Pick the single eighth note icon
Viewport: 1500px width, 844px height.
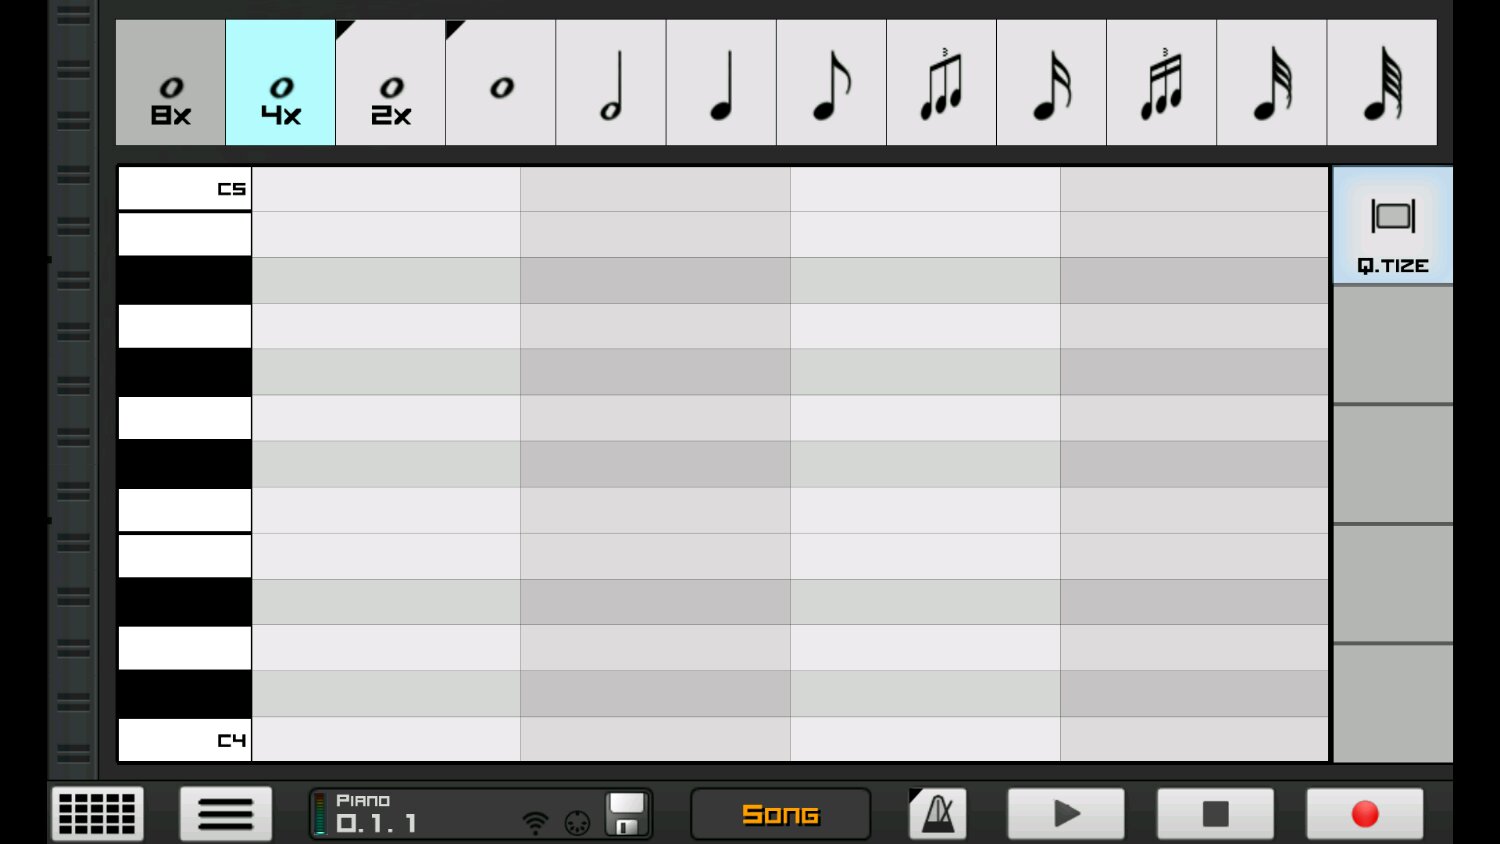coord(831,83)
